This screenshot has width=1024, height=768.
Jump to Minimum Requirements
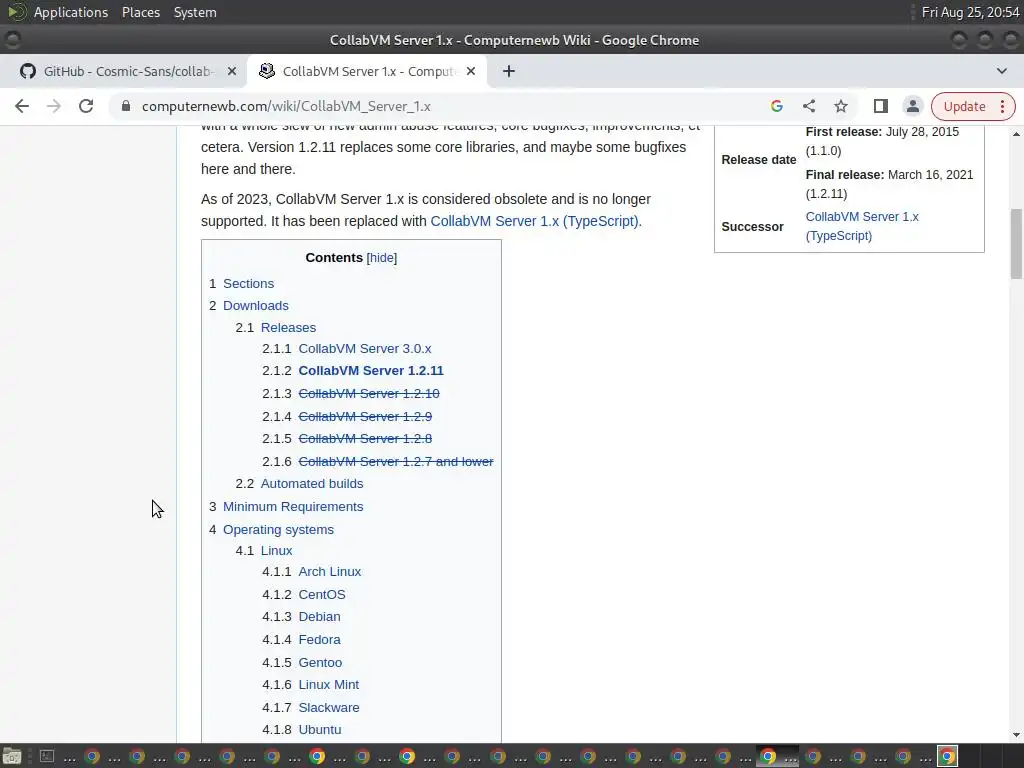coord(293,507)
